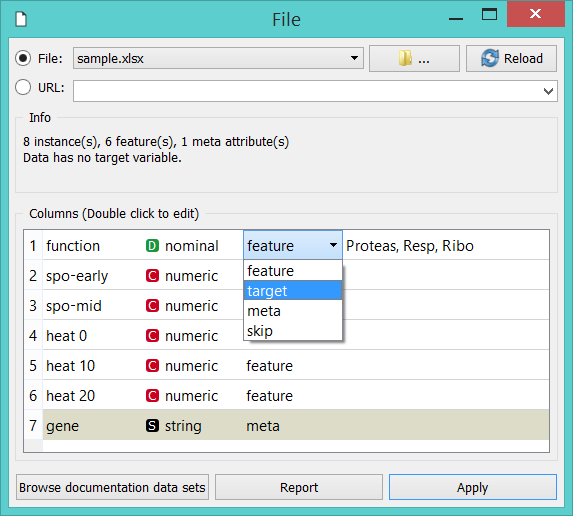
Task: Click the File window document icon
Action: point(21,19)
